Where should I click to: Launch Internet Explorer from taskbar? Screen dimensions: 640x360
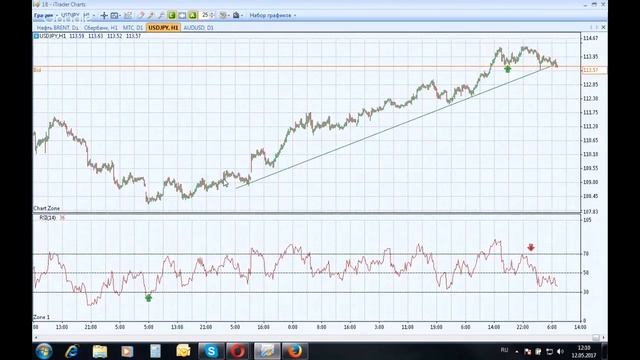pyautogui.click(x=72, y=351)
